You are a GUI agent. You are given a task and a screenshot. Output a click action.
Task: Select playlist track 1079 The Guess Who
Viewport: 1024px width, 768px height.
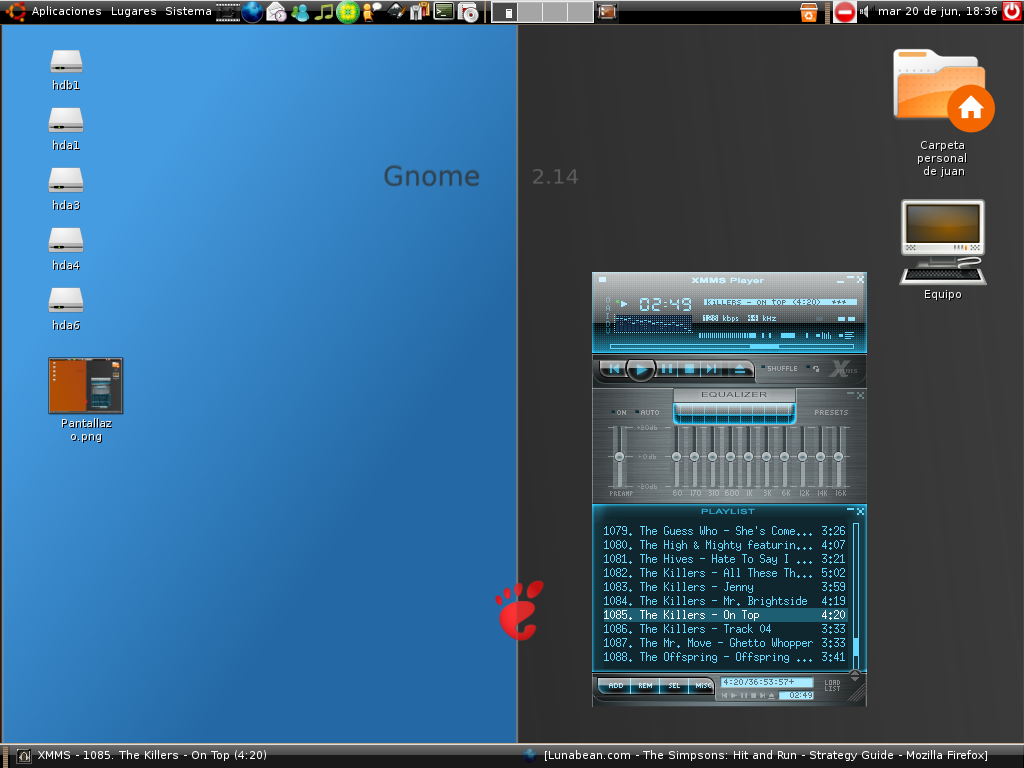click(x=724, y=531)
